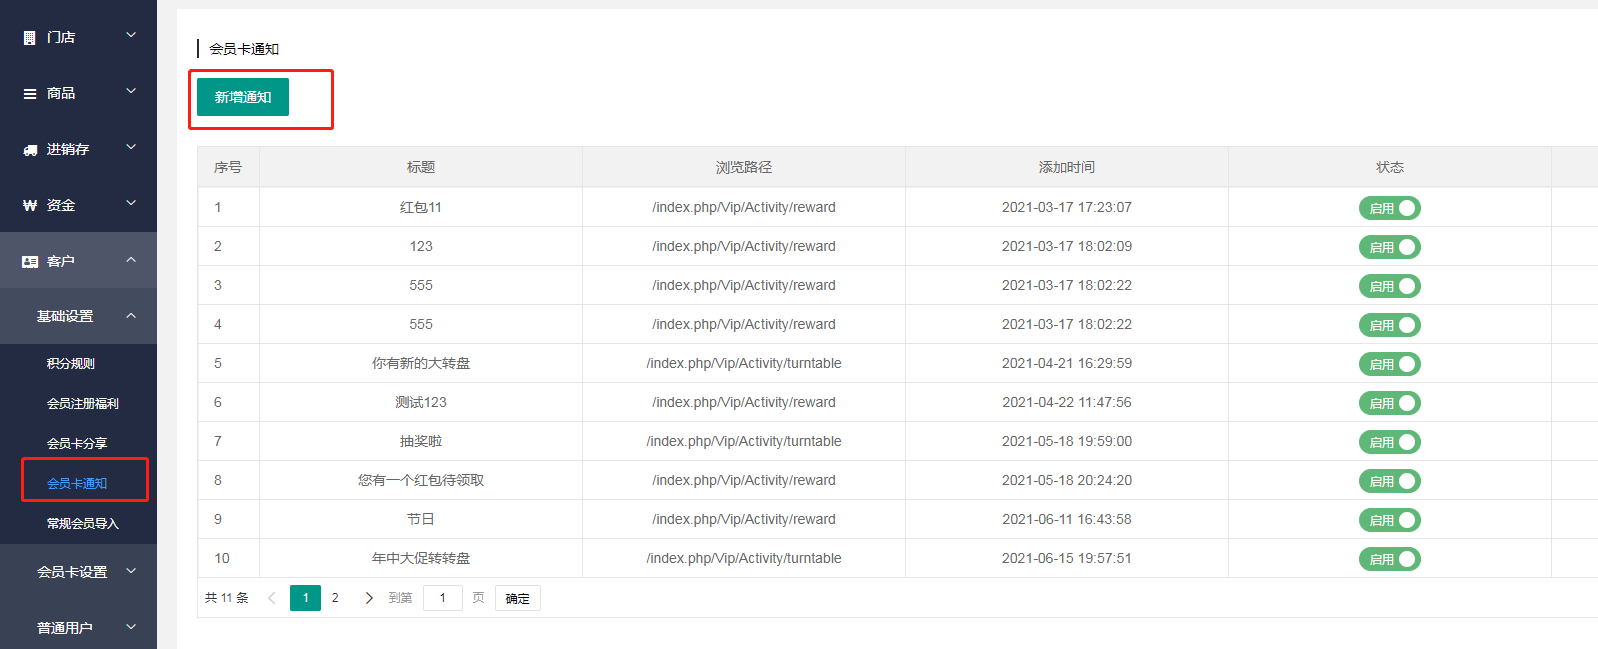The width and height of the screenshot is (1598, 649).
Task: Click the title cell 红包11
Action: click(x=421, y=207)
